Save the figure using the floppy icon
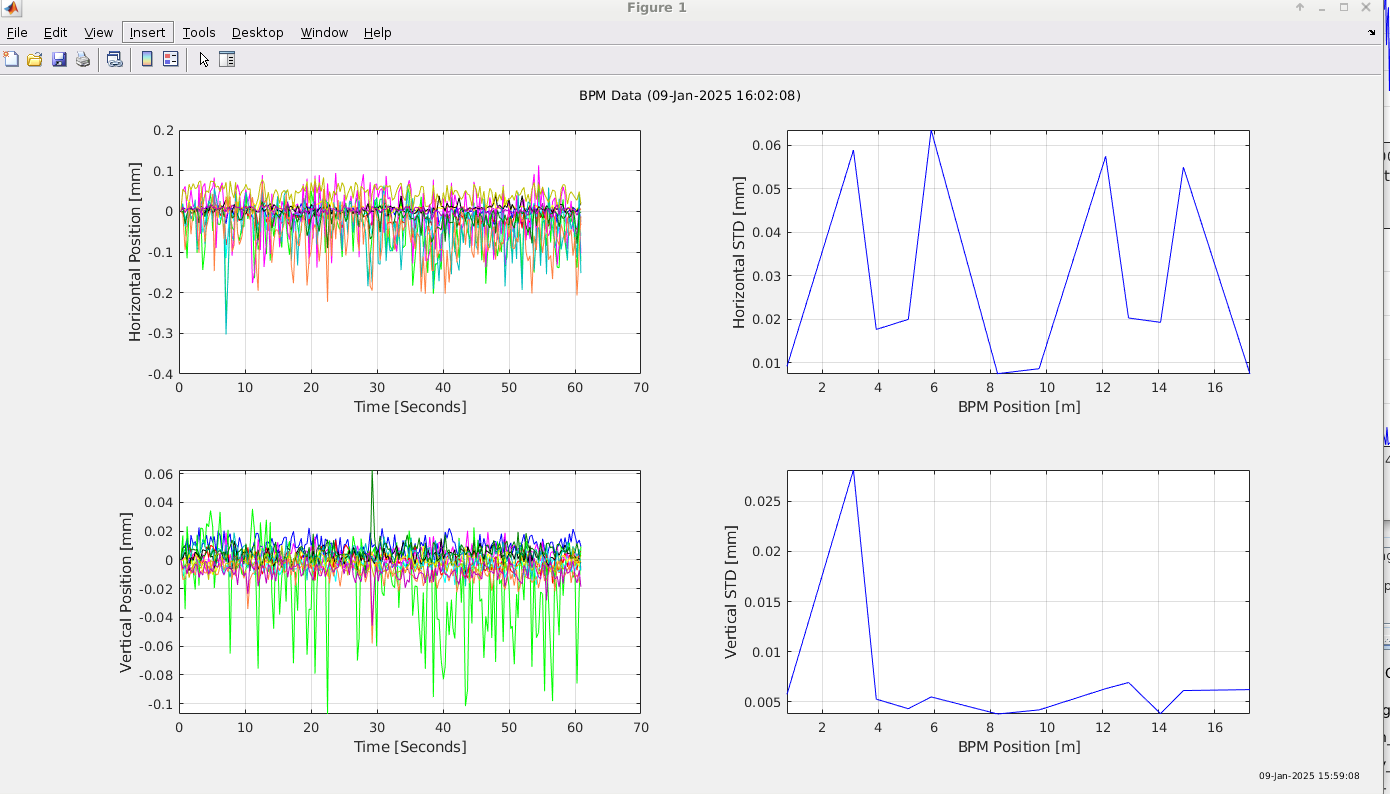The width and height of the screenshot is (1390, 794). coord(59,60)
